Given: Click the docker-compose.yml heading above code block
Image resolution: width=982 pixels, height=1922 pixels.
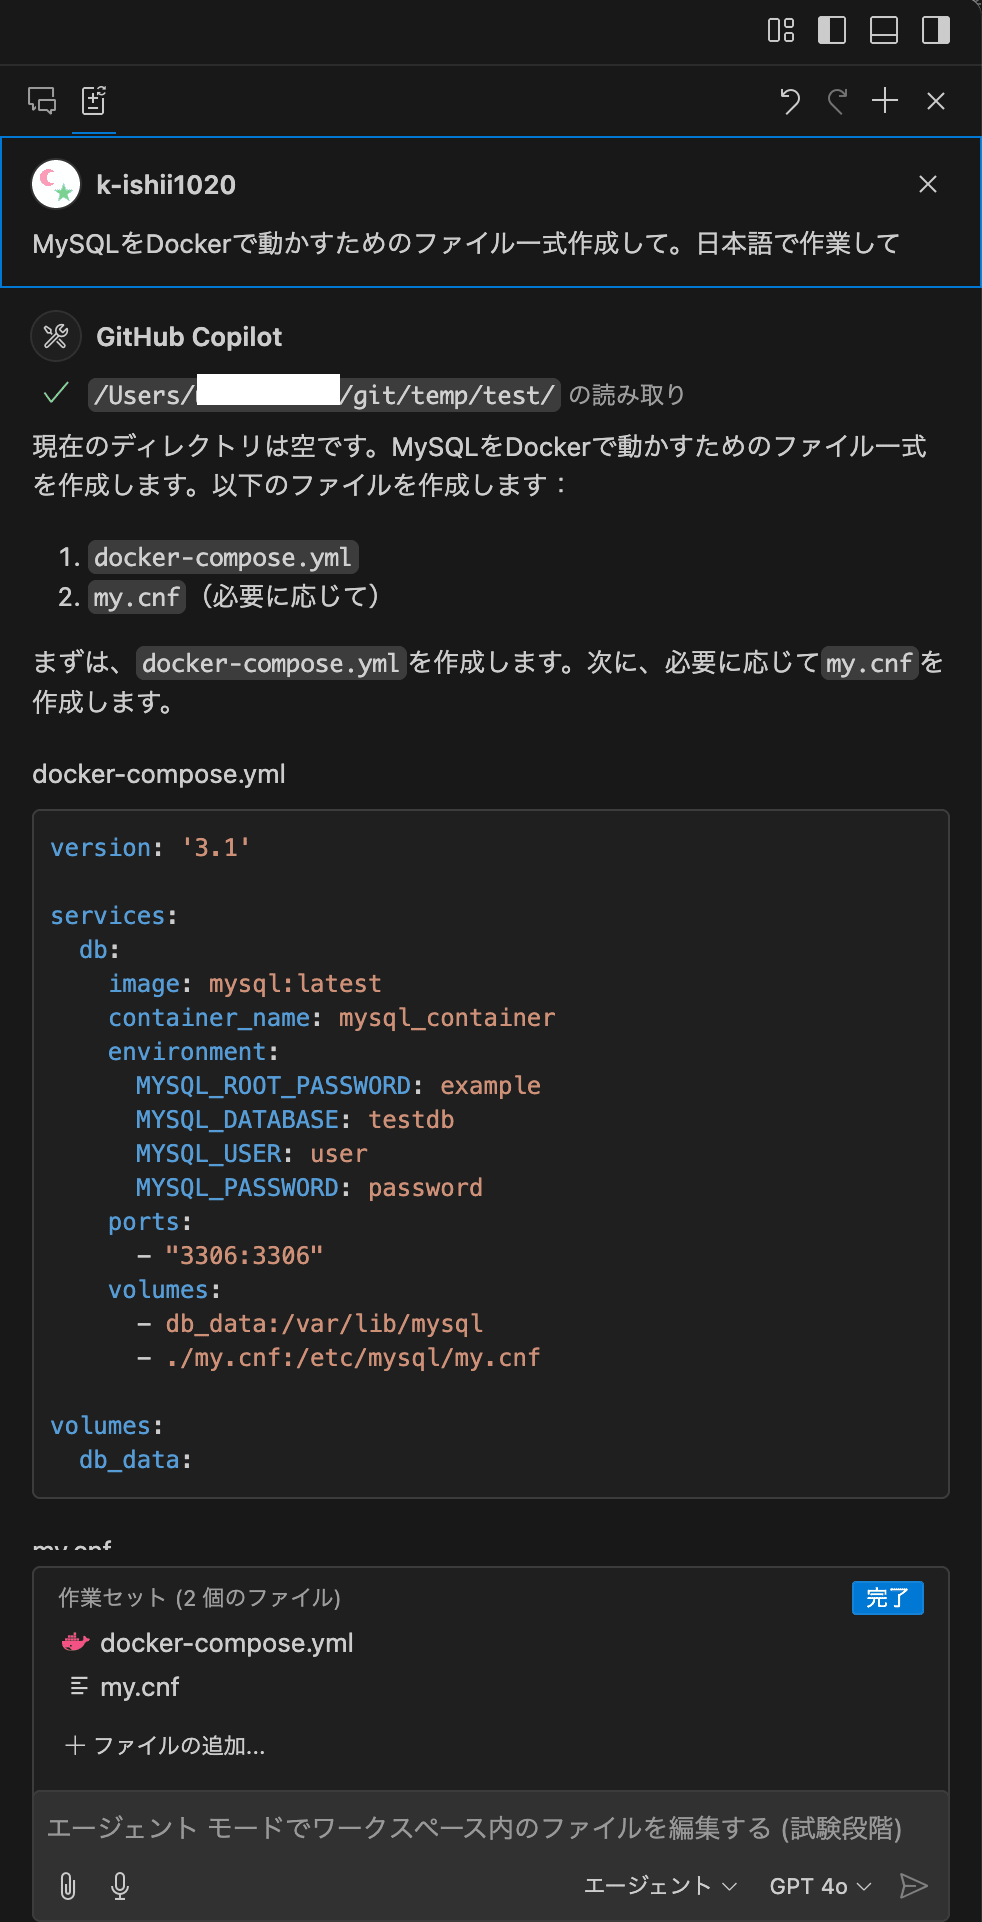Looking at the screenshot, I should pyautogui.click(x=159, y=774).
